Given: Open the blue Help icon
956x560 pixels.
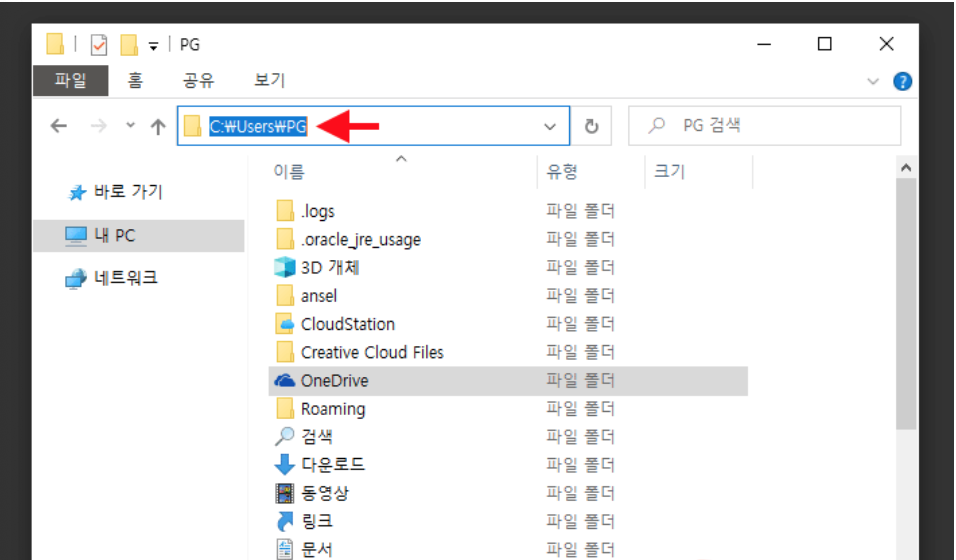Looking at the screenshot, I should (x=902, y=81).
